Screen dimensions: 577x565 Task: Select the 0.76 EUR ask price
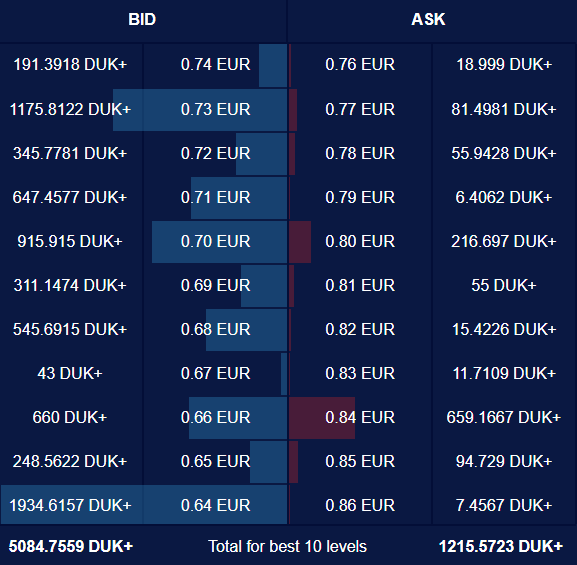click(x=360, y=65)
